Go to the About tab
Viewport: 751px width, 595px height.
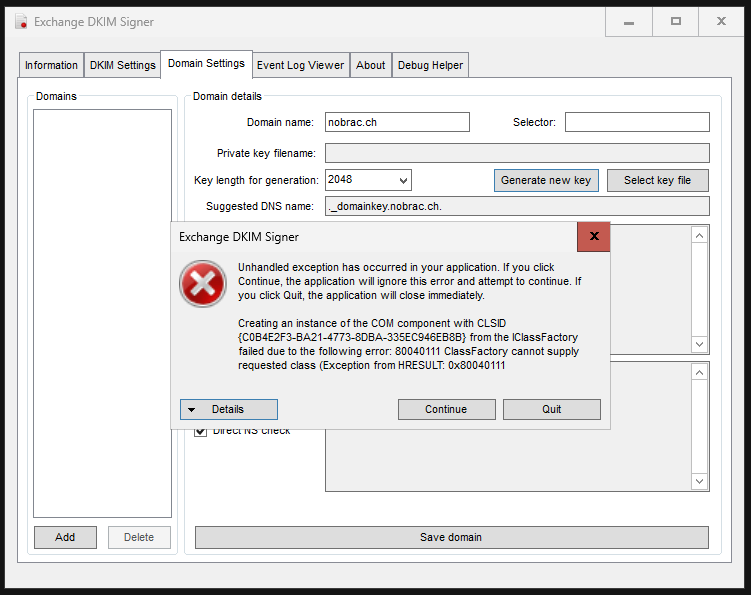[x=370, y=65]
